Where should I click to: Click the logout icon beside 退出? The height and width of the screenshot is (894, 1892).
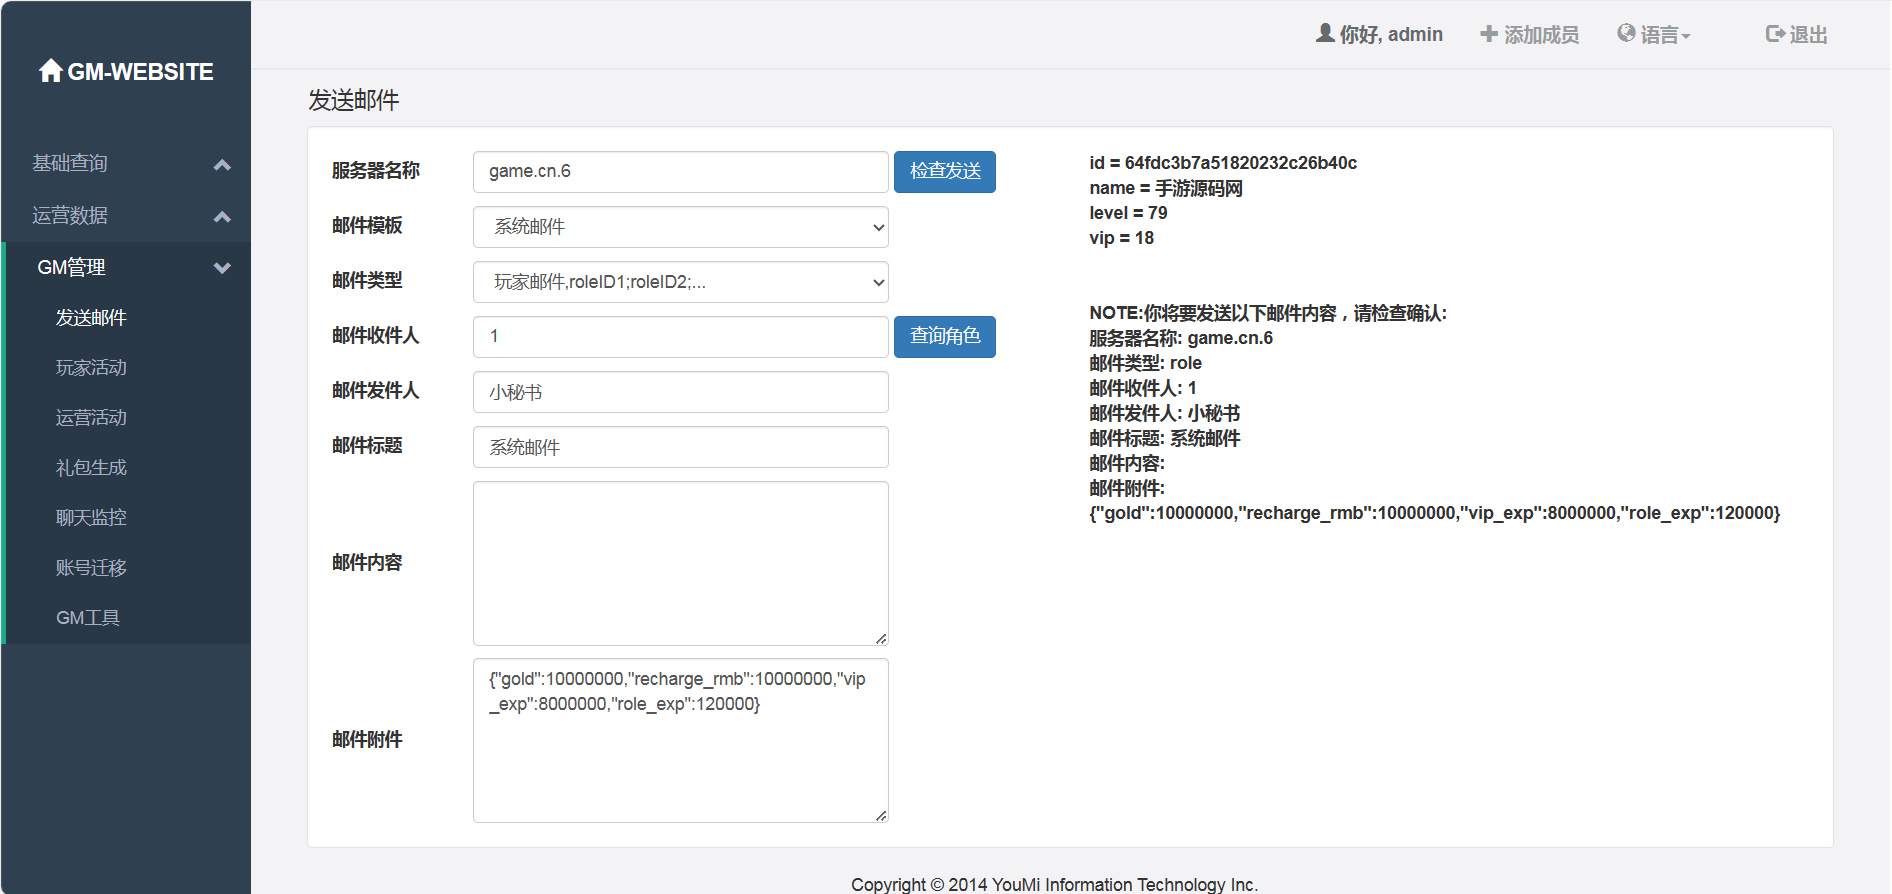coord(1775,34)
